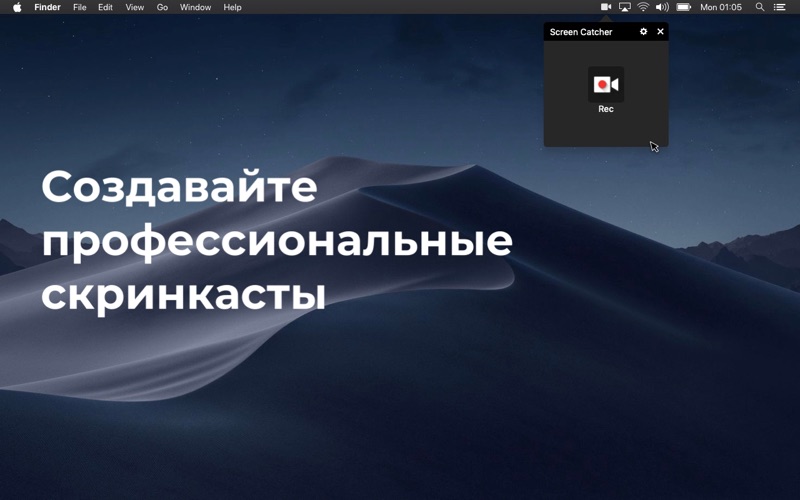Open the View menu

(135, 7)
